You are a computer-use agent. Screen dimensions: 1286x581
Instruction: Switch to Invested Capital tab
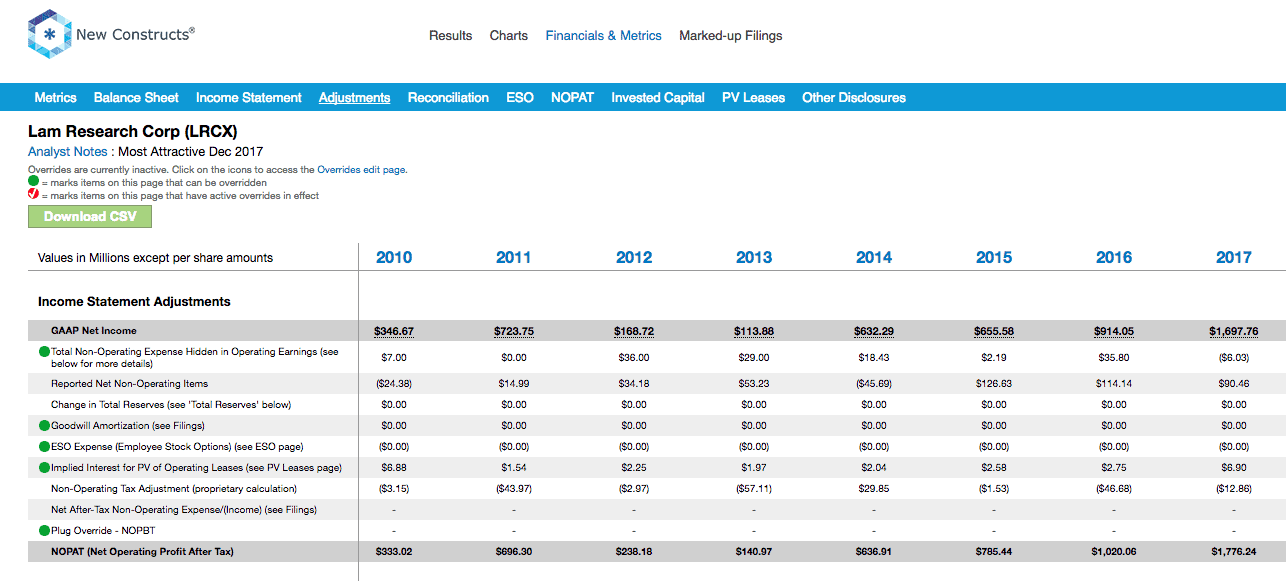(658, 97)
